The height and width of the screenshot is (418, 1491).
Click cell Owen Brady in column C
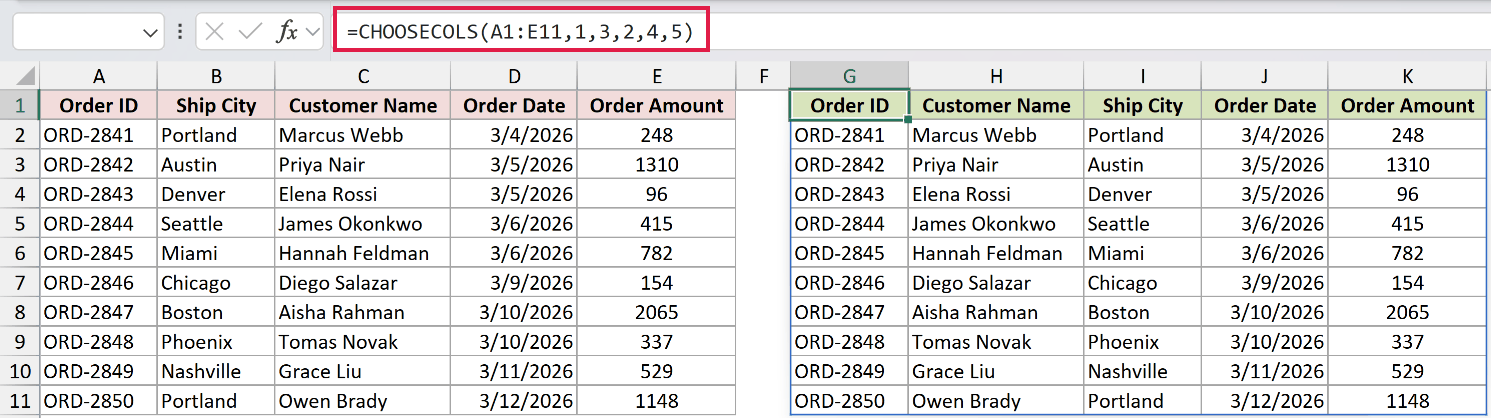pyautogui.click(x=363, y=401)
